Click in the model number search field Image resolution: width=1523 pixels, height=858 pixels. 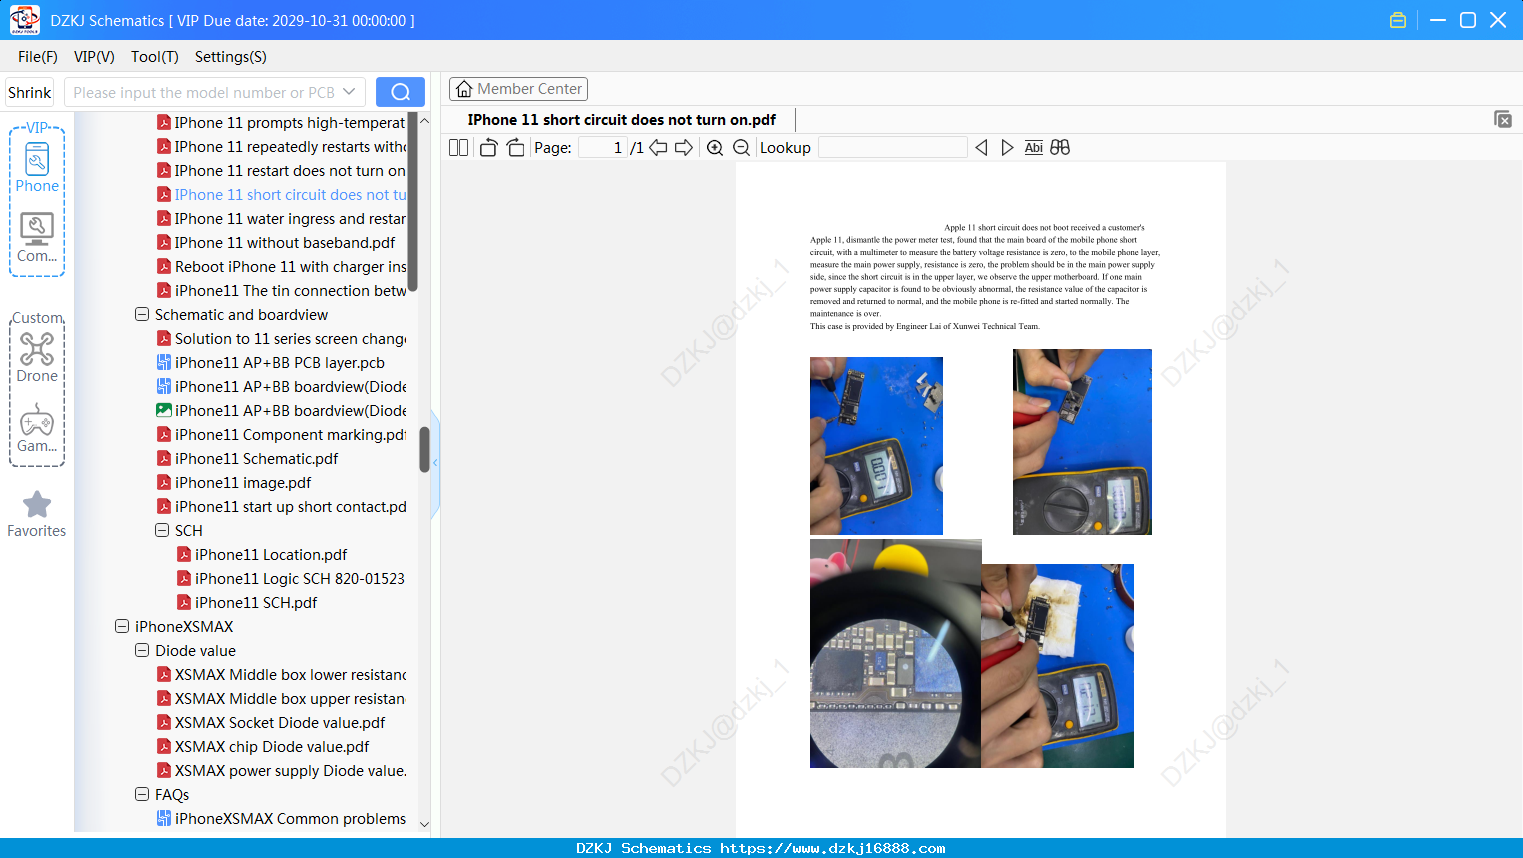coord(204,92)
